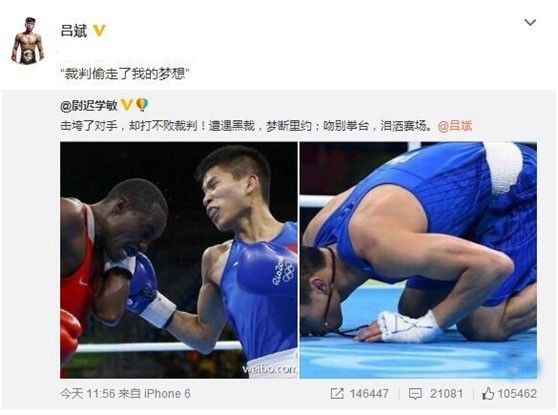Open the 吕斌 username profile link

[x=74, y=31]
